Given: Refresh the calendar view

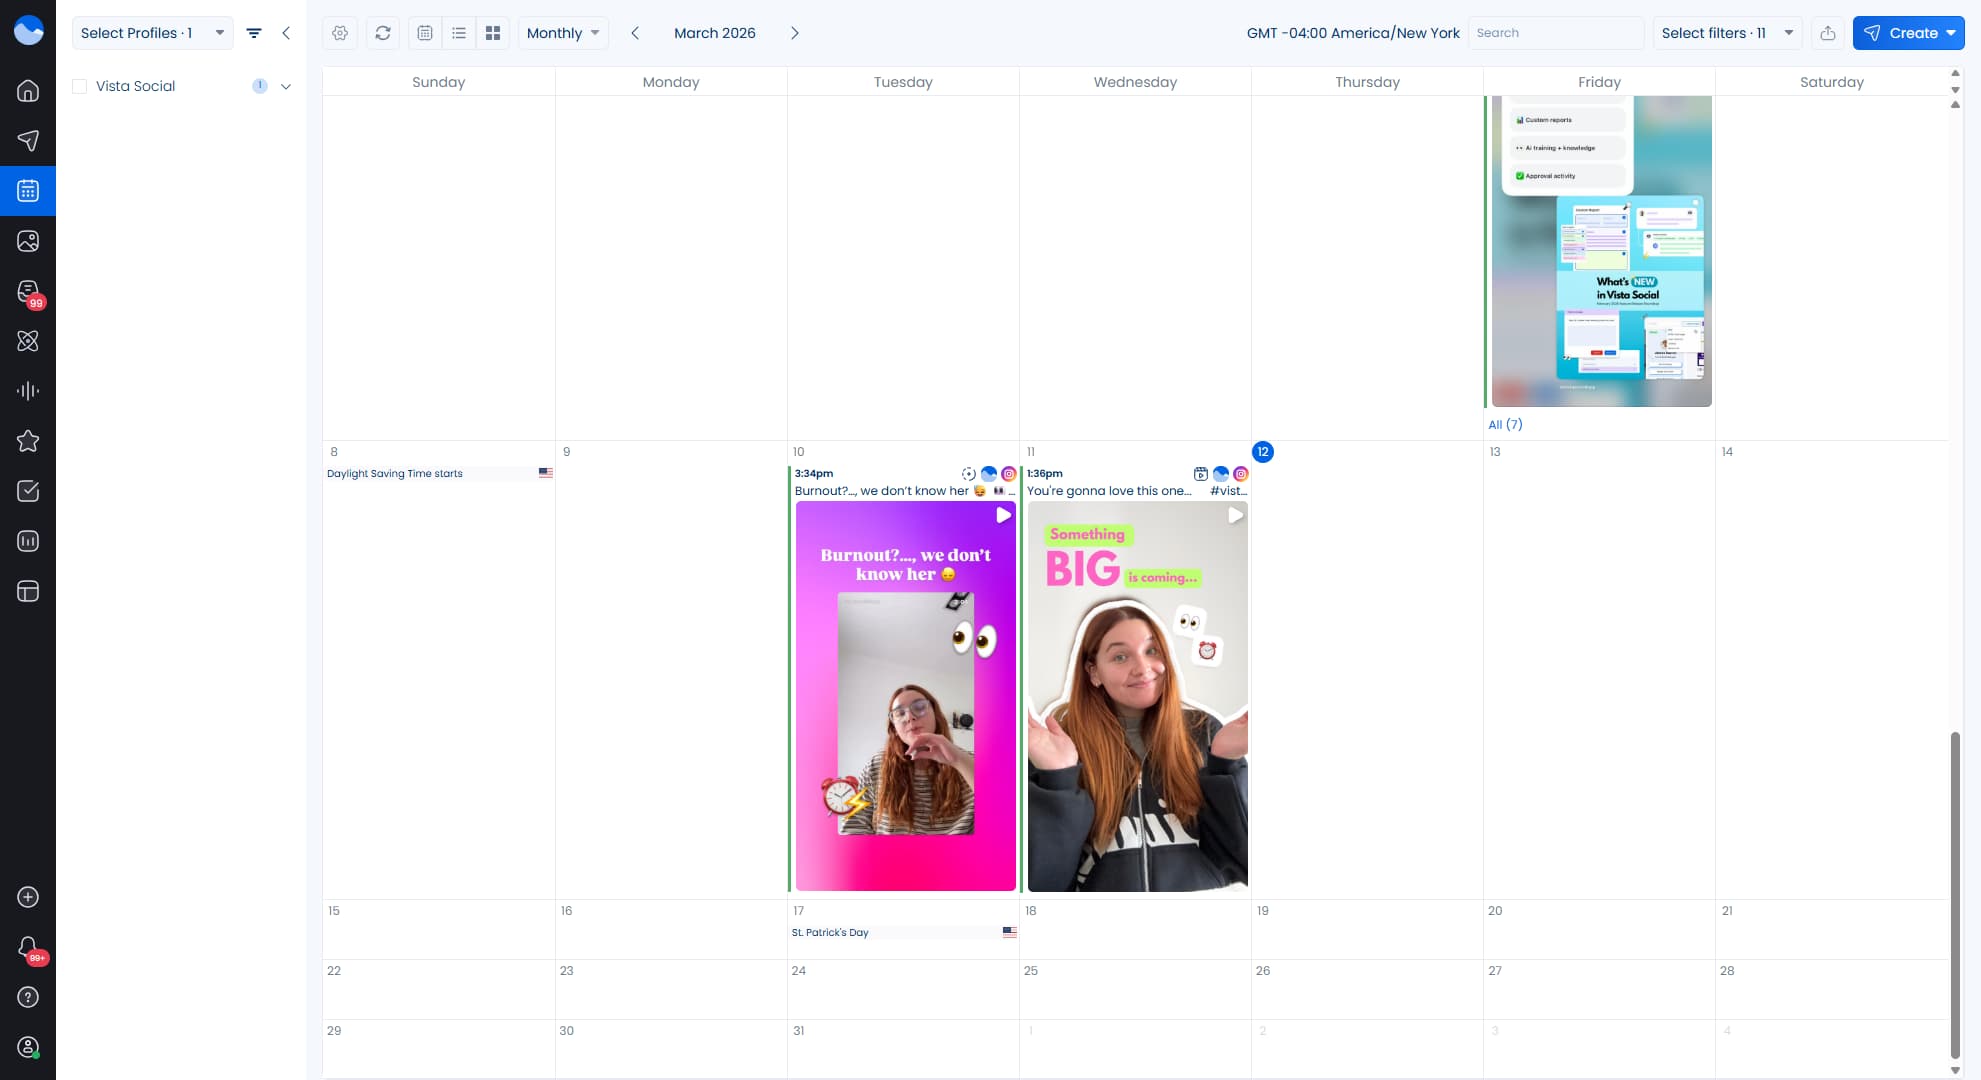Looking at the screenshot, I should coord(383,33).
